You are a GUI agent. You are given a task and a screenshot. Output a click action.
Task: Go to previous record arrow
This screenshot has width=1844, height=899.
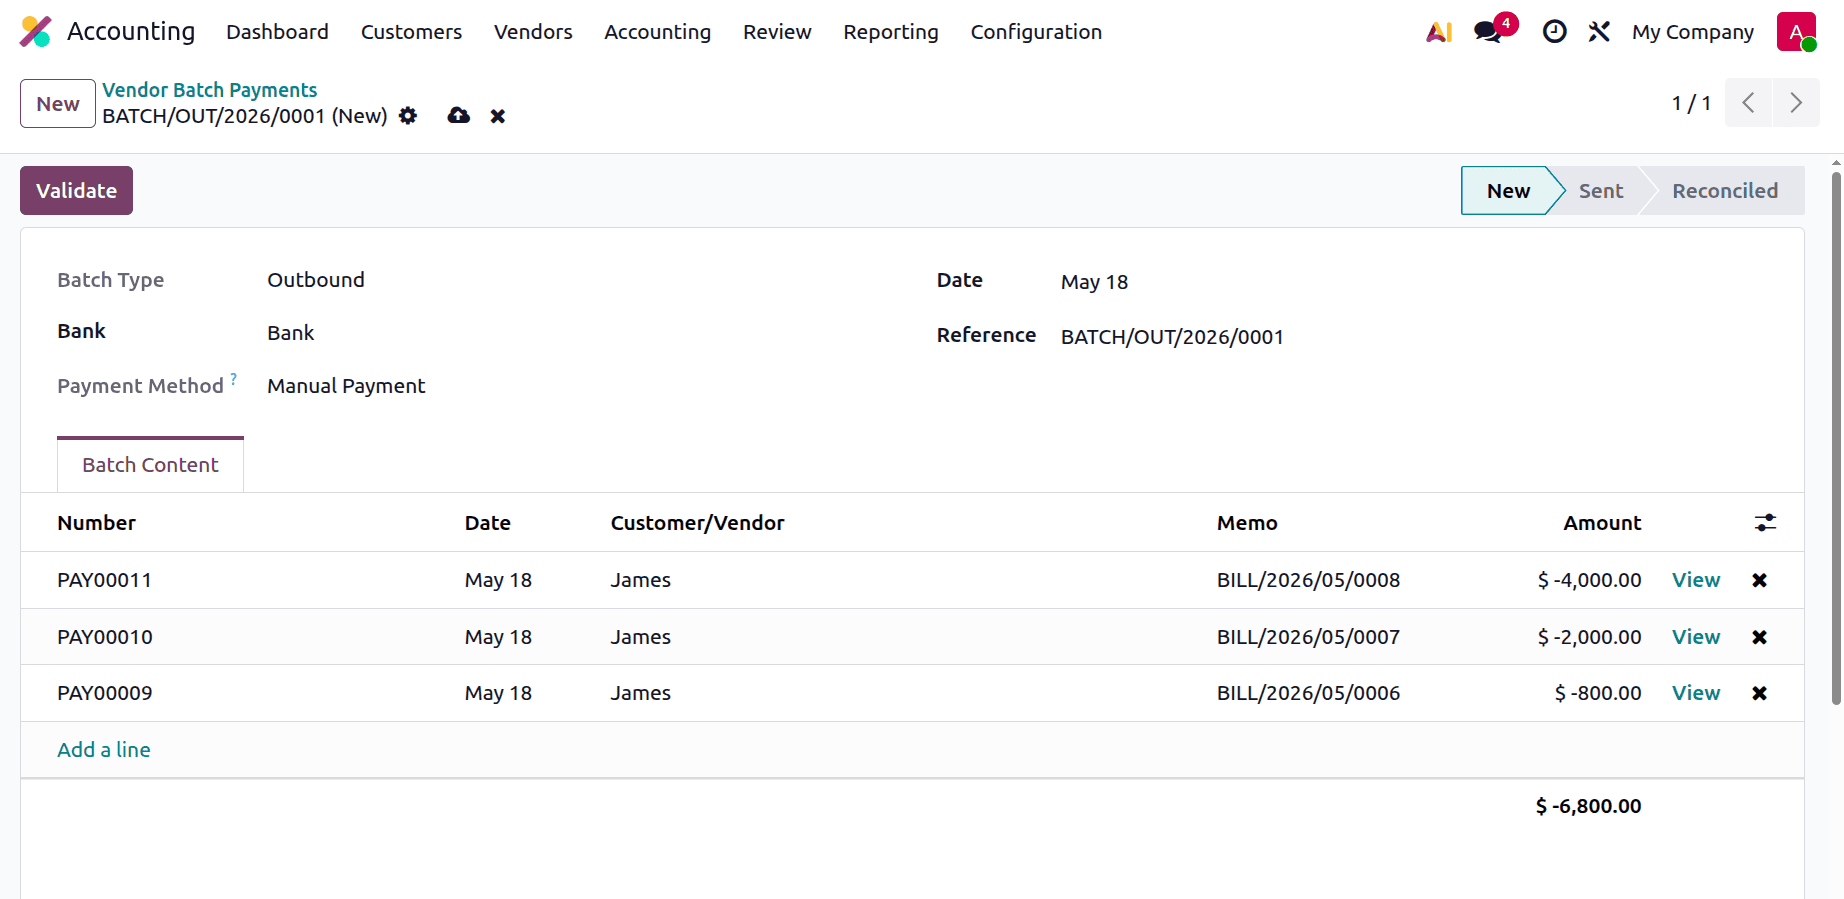[x=1748, y=103]
